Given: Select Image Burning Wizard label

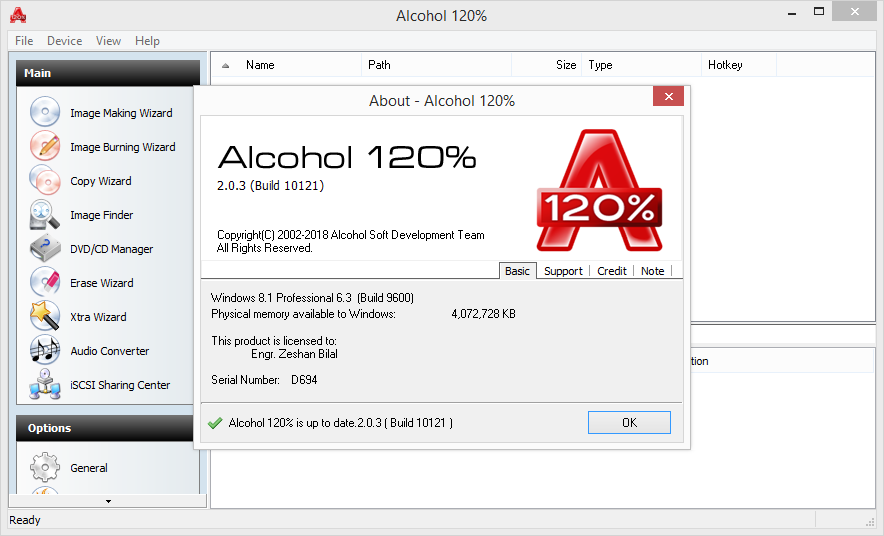Looking at the screenshot, I should [x=123, y=147].
